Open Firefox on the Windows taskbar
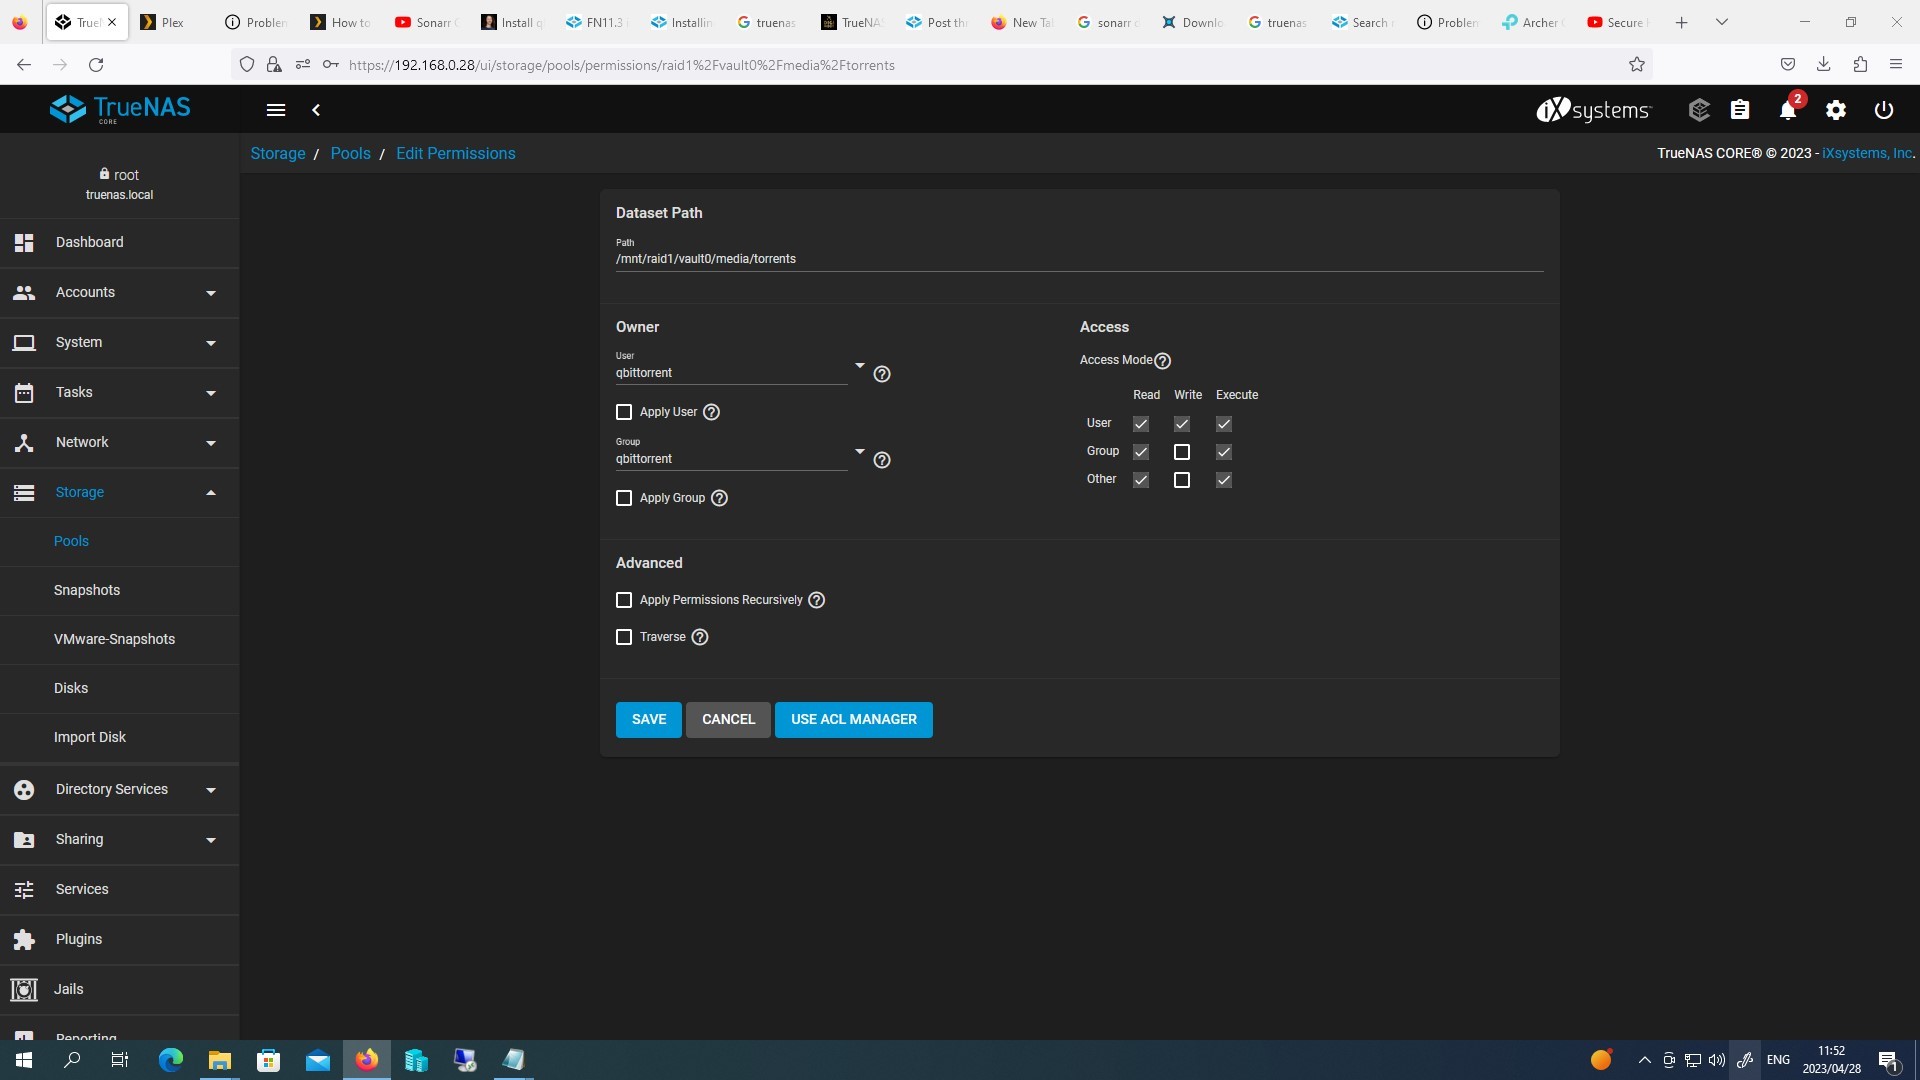 pyautogui.click(x=367, y=1060)
